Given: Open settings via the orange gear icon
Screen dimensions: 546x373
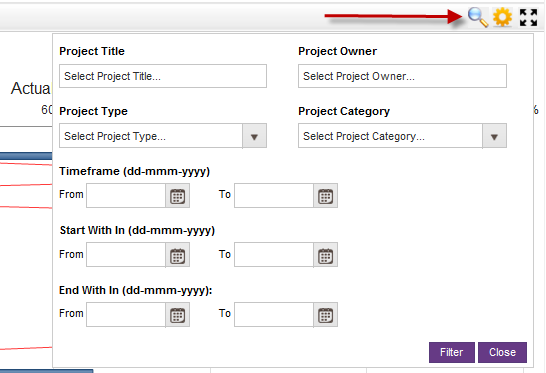Looking at the screenshot, I should [x=502, y=17].
